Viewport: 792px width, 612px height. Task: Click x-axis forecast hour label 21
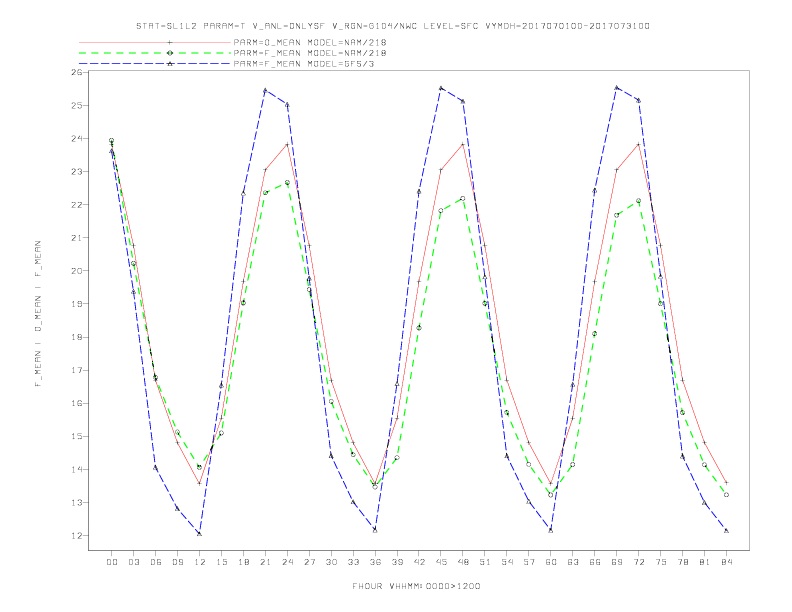pyautogui.click(x=266, y=562)
